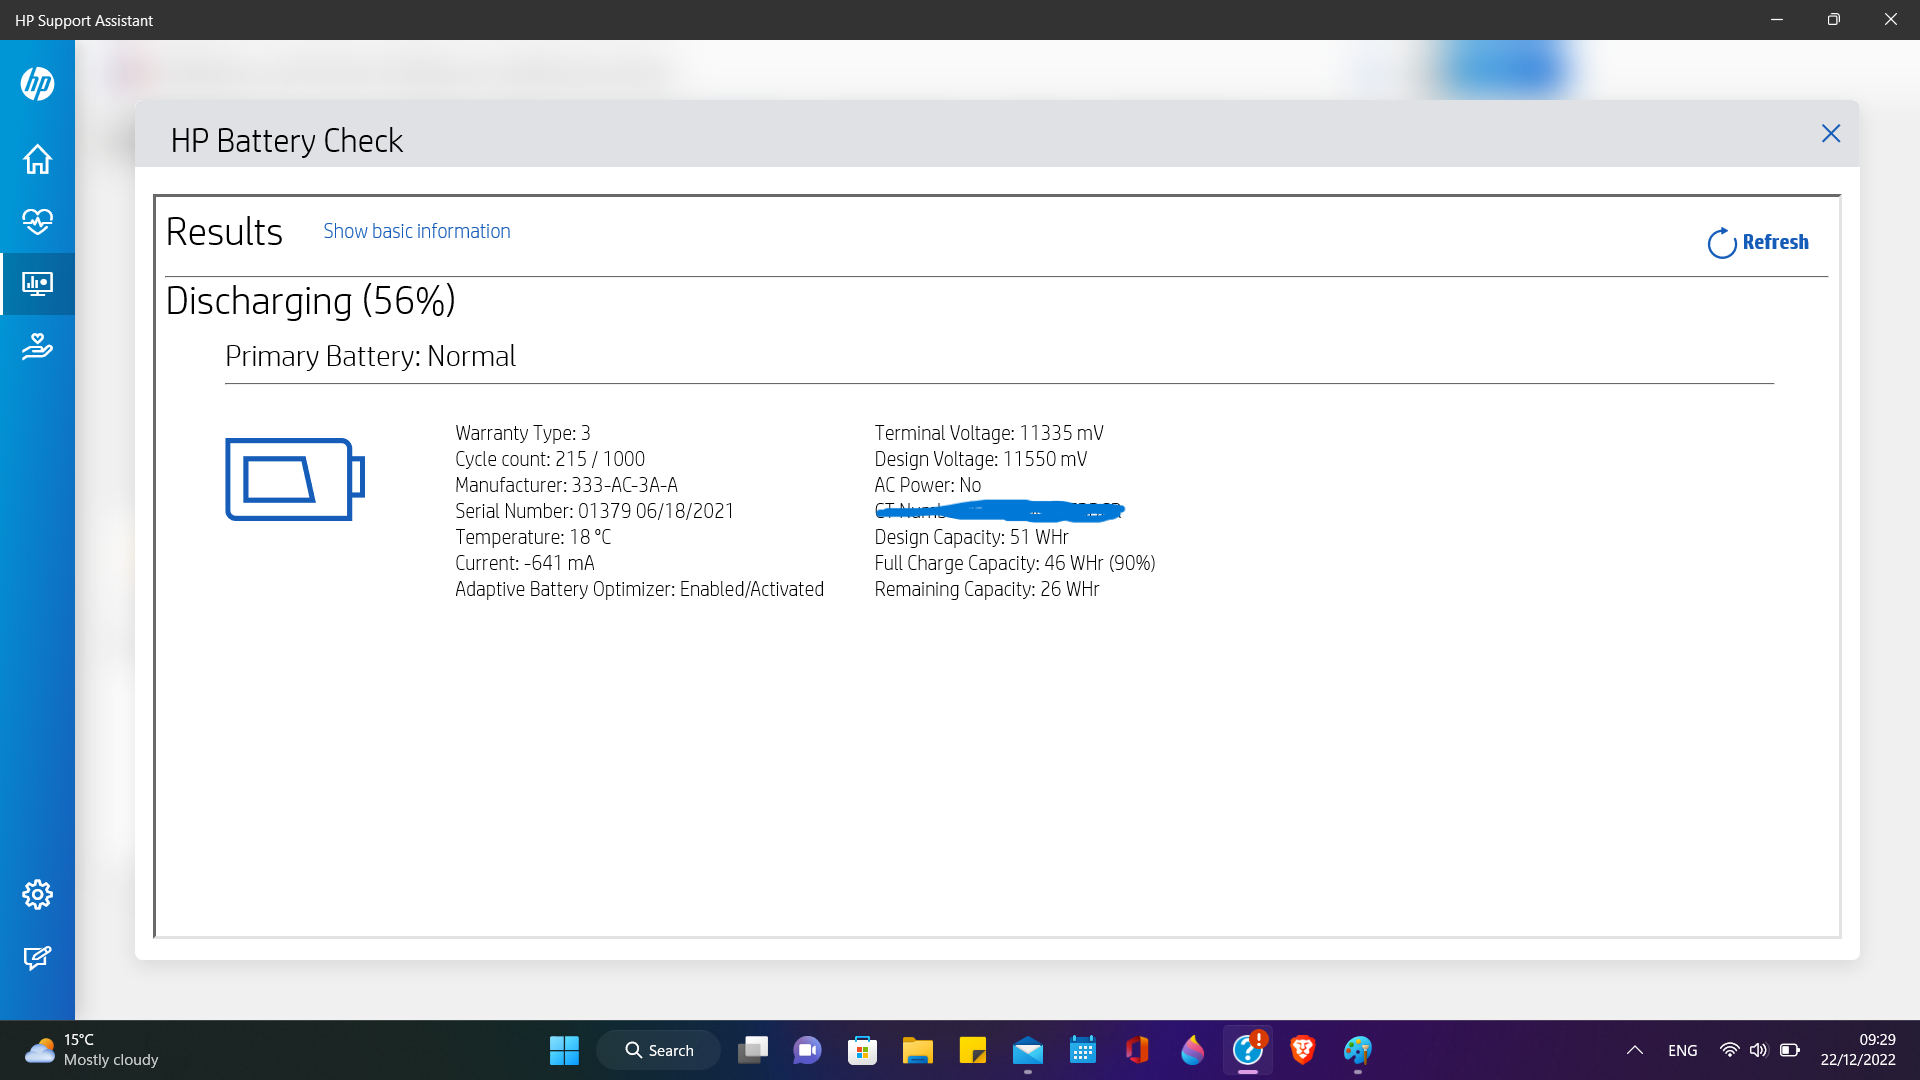1920x1080 pixels.
Task: Open the Paint app on taskbar
Action: click(x=1357, y=1050)
